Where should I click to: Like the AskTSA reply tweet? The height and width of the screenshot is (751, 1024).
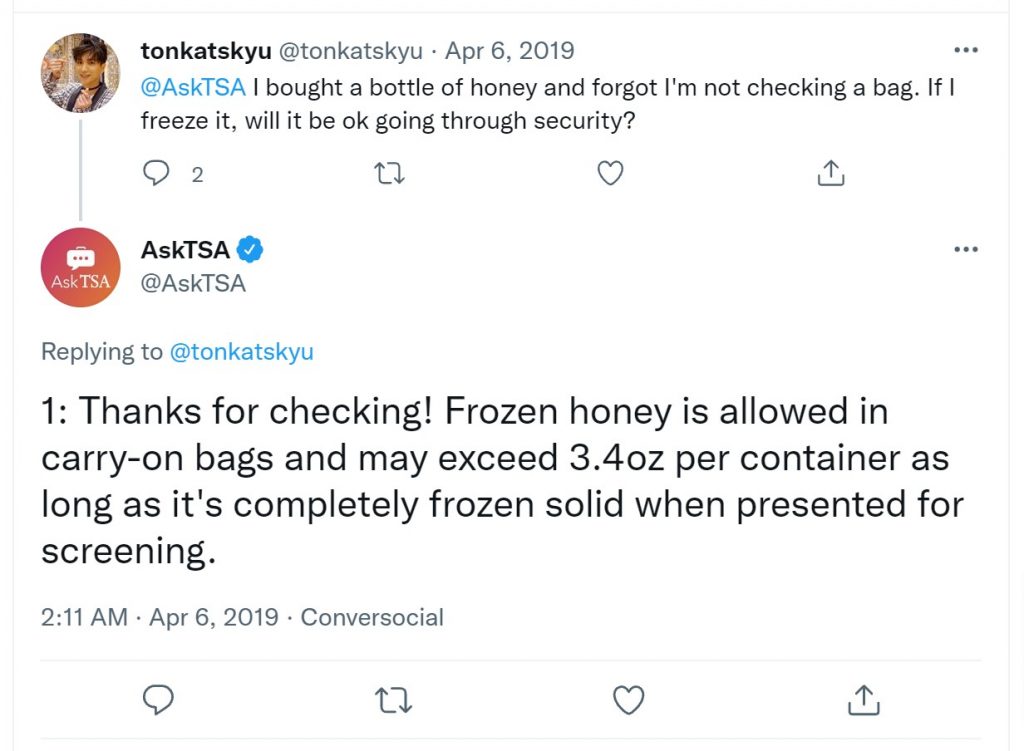point(629,699)
